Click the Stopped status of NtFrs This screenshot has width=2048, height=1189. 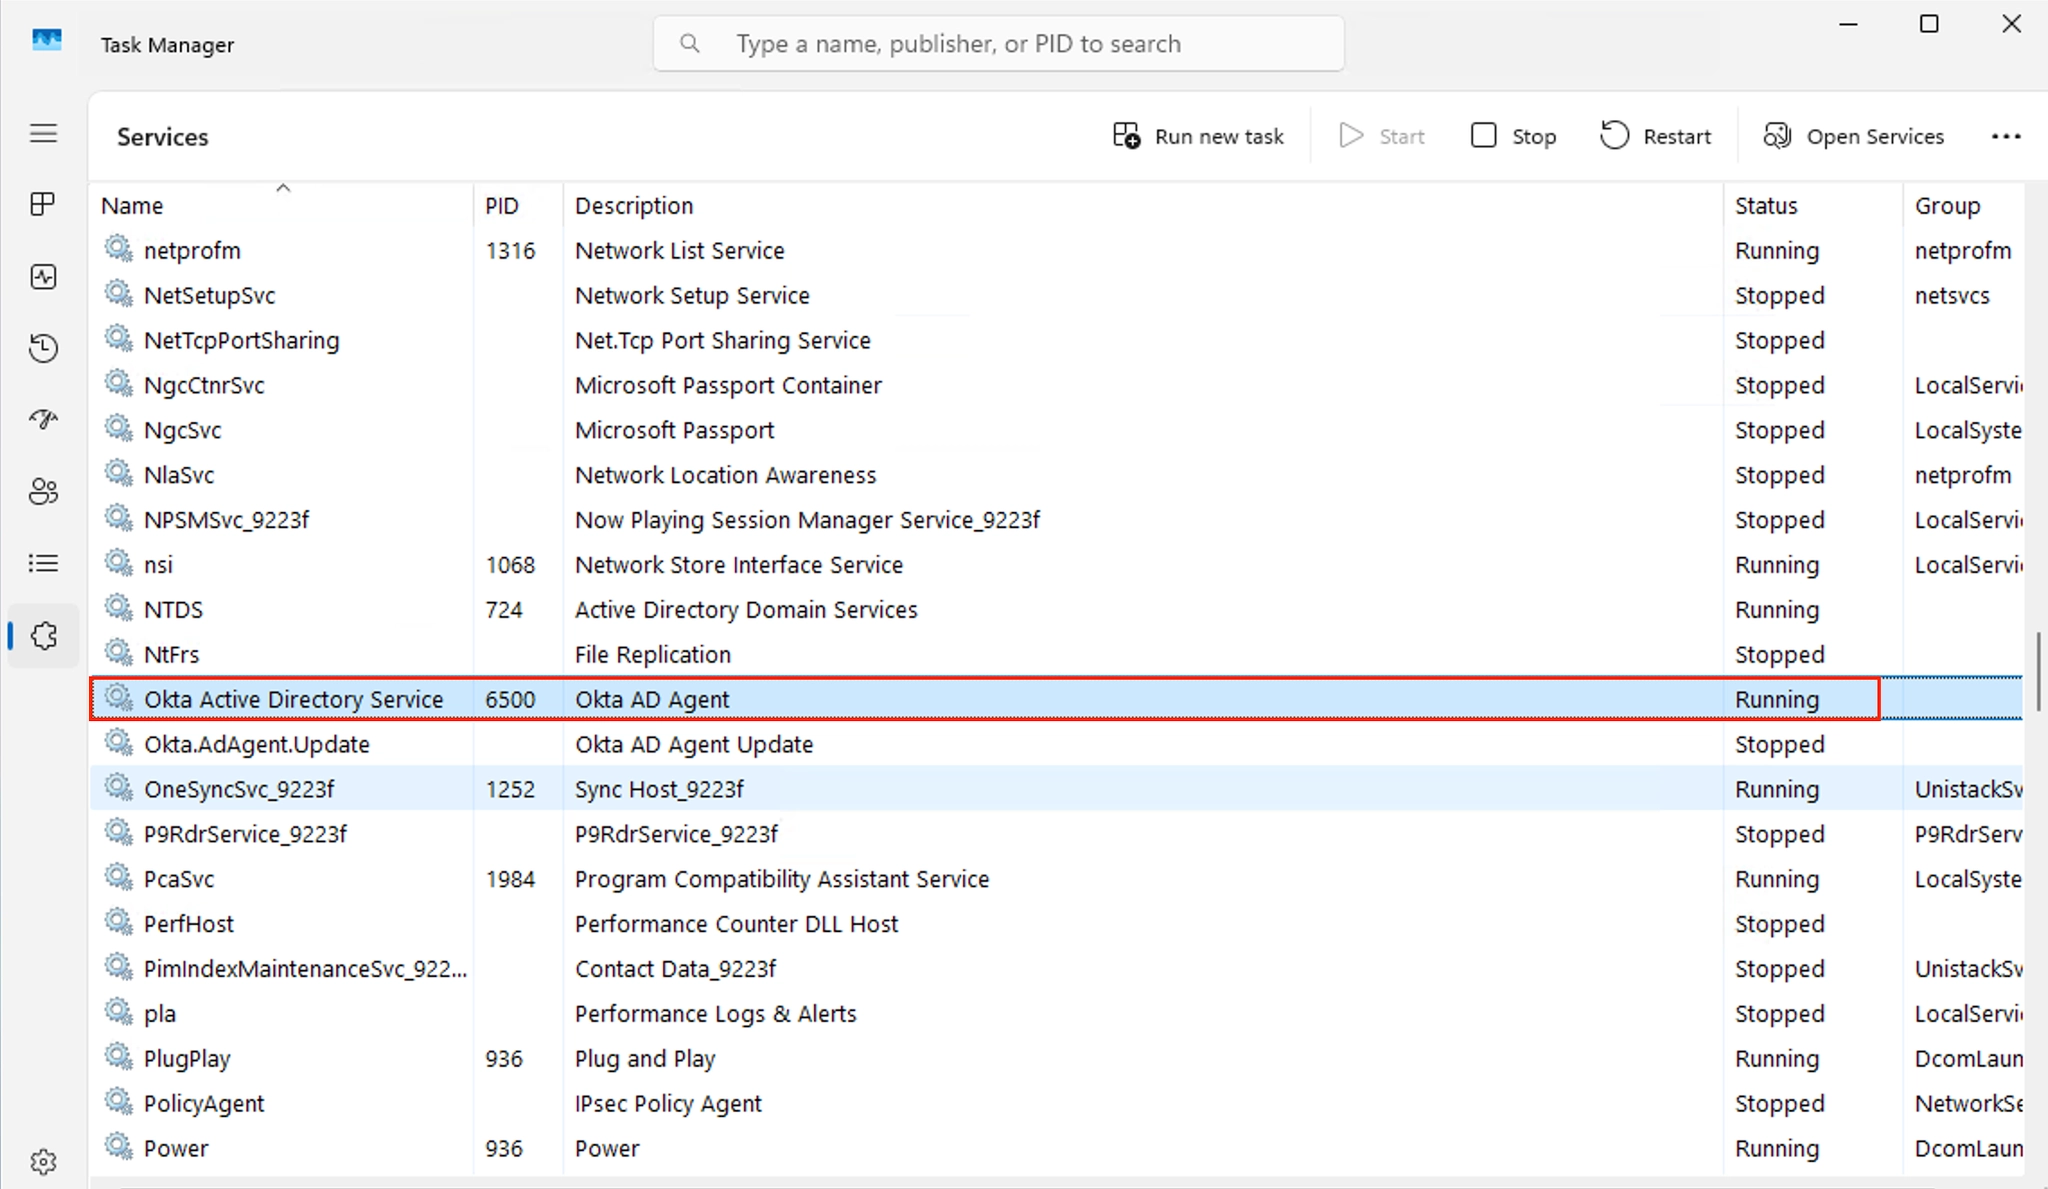(x=1780, y=655)
